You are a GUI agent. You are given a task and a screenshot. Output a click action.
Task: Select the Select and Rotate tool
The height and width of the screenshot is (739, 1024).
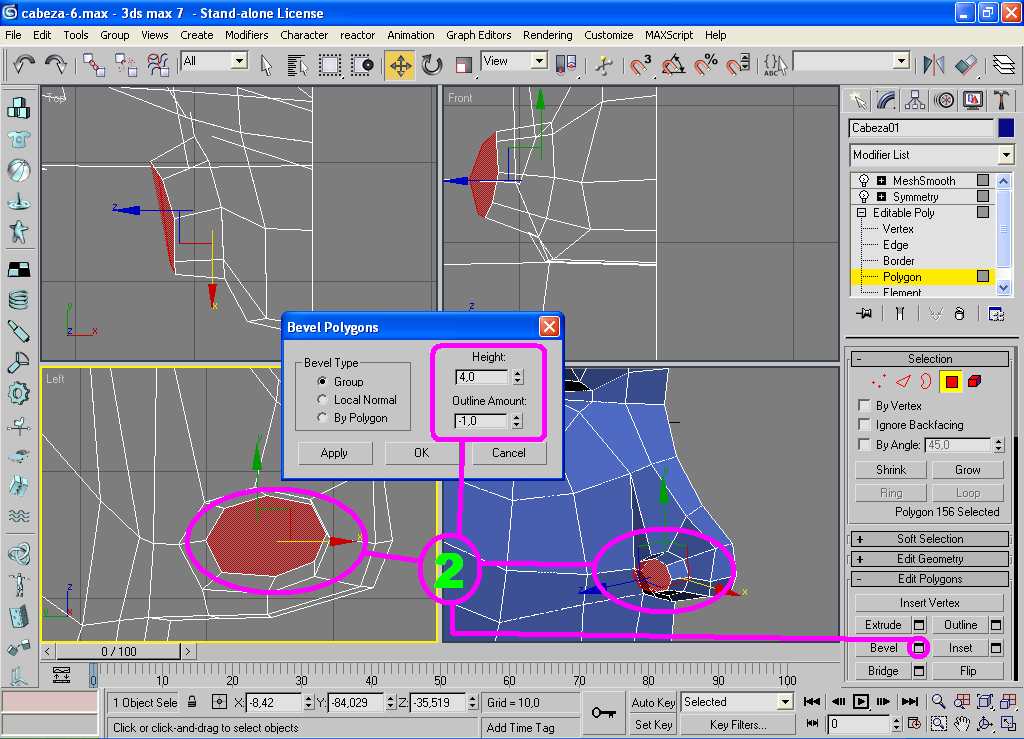[x=432, y=65]
